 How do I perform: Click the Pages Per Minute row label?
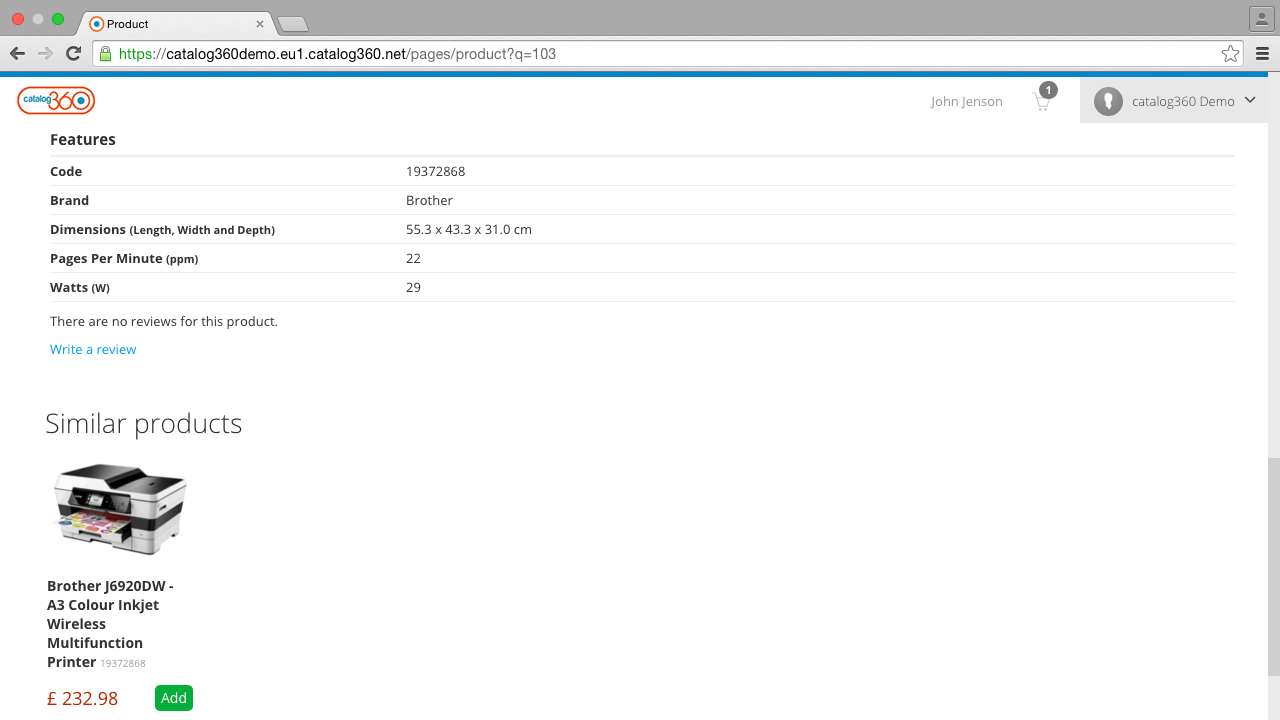click(124, 258)
